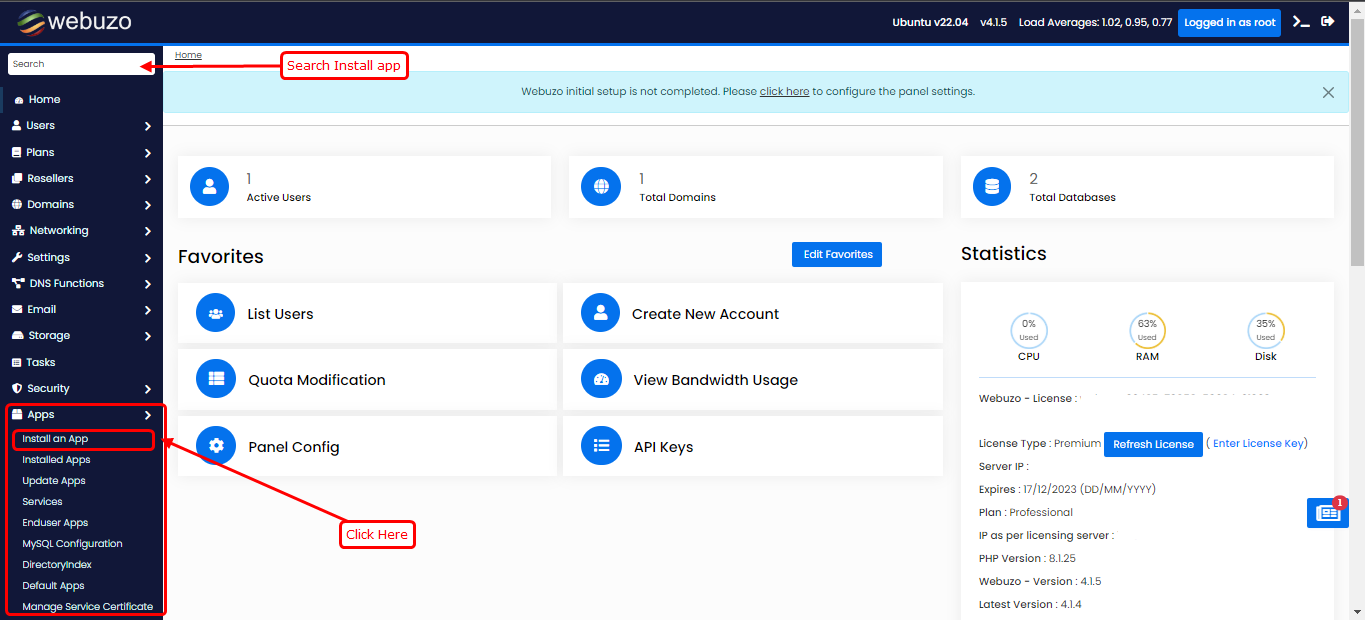Click the logout icon in top bar
Viewport: 1365px width, 620px height.
tap(1328, 22)
